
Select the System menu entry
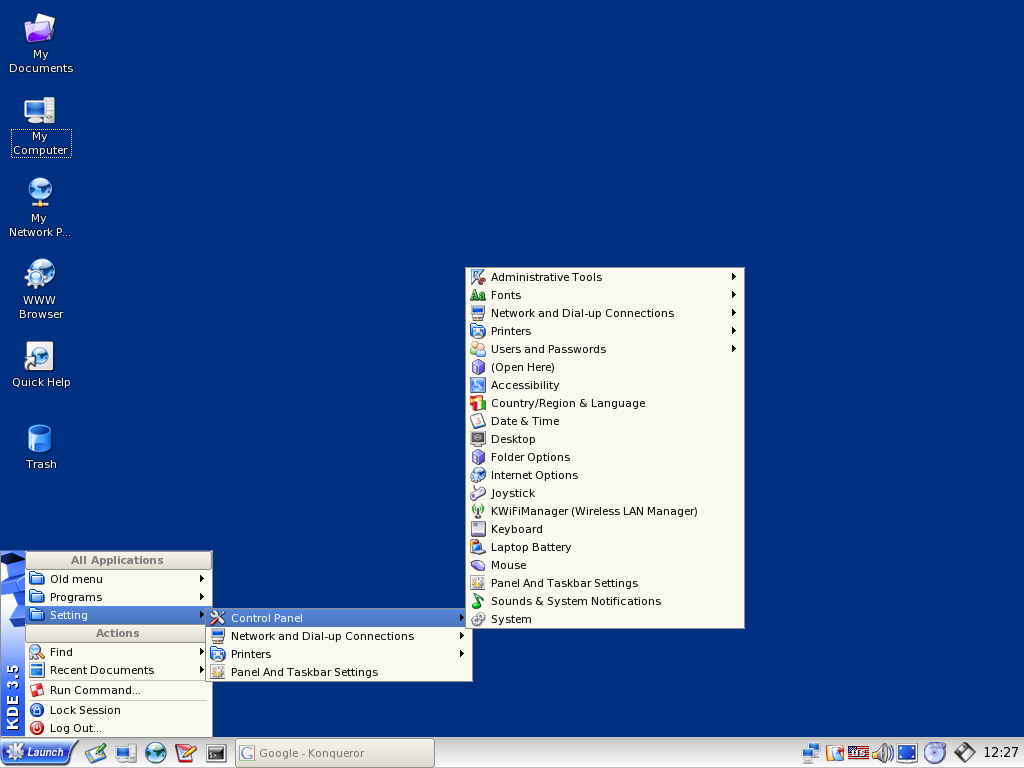click(x=605, y=619)
